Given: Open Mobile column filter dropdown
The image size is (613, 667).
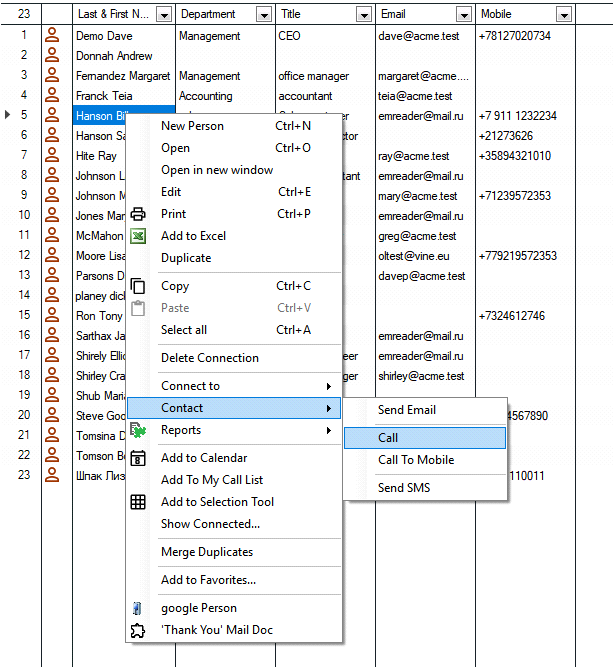Looking at the screenshot, I should coord(564,15).
